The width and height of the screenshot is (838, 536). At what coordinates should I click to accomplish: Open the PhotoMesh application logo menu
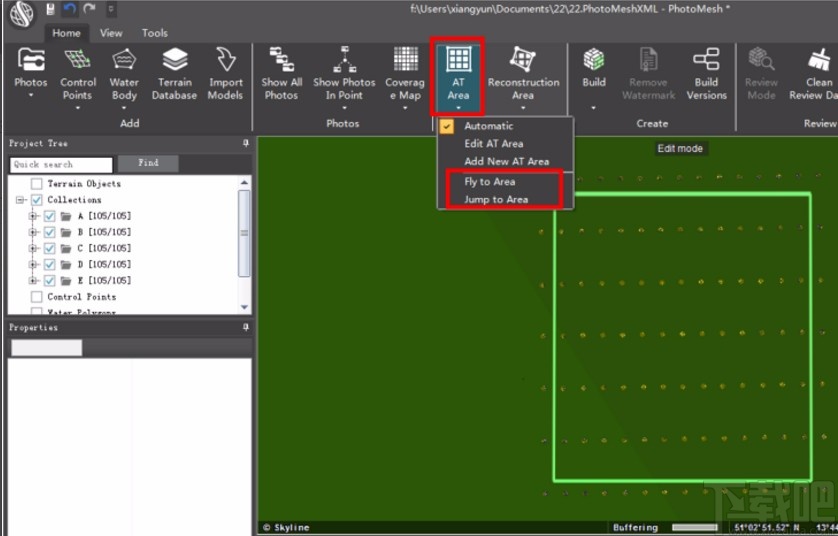point(21,13)
